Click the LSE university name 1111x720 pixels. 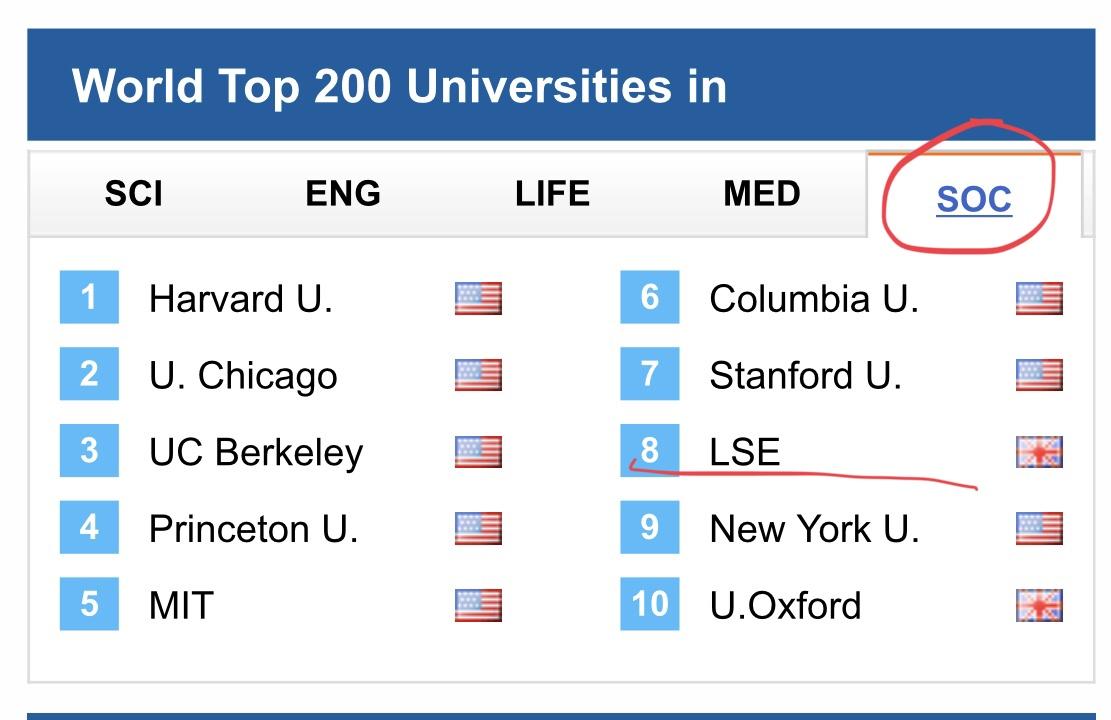[x=744, y=452]
